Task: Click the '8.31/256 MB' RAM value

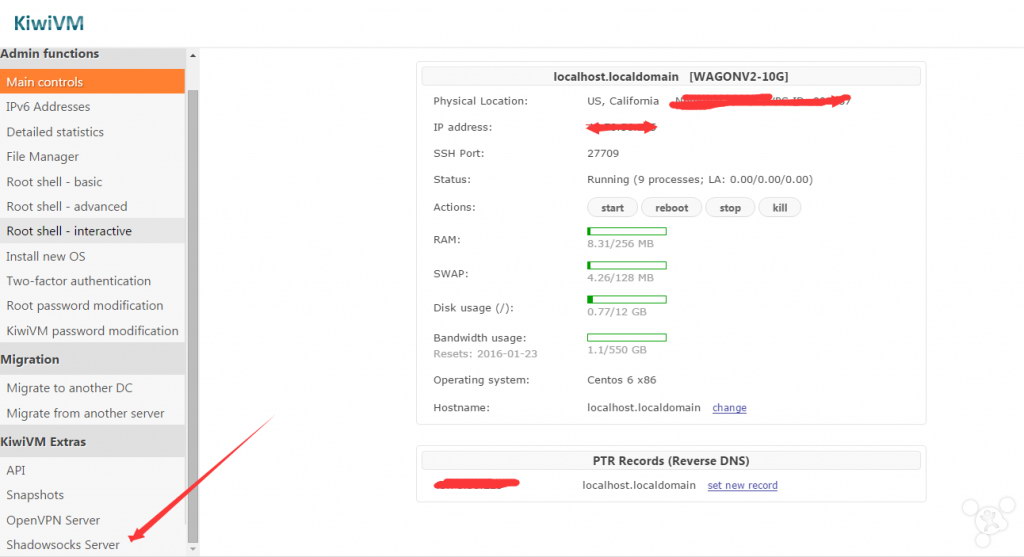Action: tap(620, 244)
